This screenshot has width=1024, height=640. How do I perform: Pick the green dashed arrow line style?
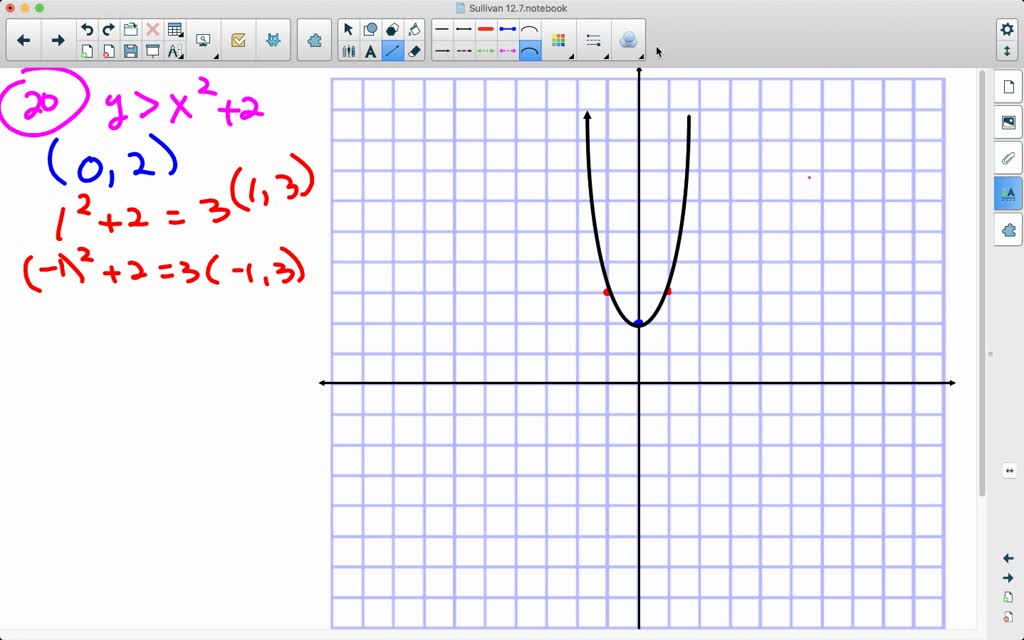[x=485, y=51]
